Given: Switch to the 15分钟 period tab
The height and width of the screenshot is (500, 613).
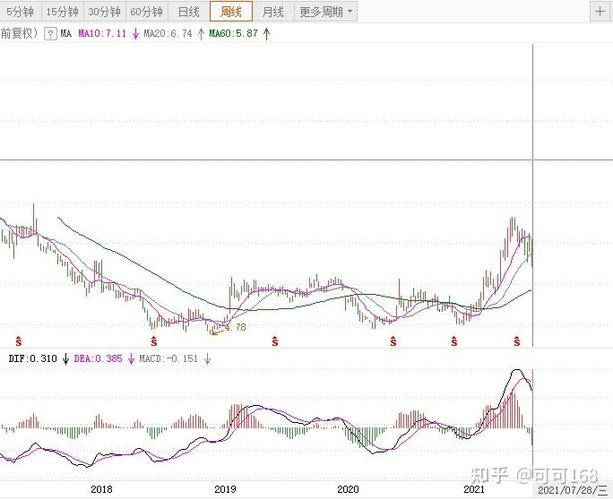Looking at the screenshot, I should pyautogui.click(x=62, y=12).
